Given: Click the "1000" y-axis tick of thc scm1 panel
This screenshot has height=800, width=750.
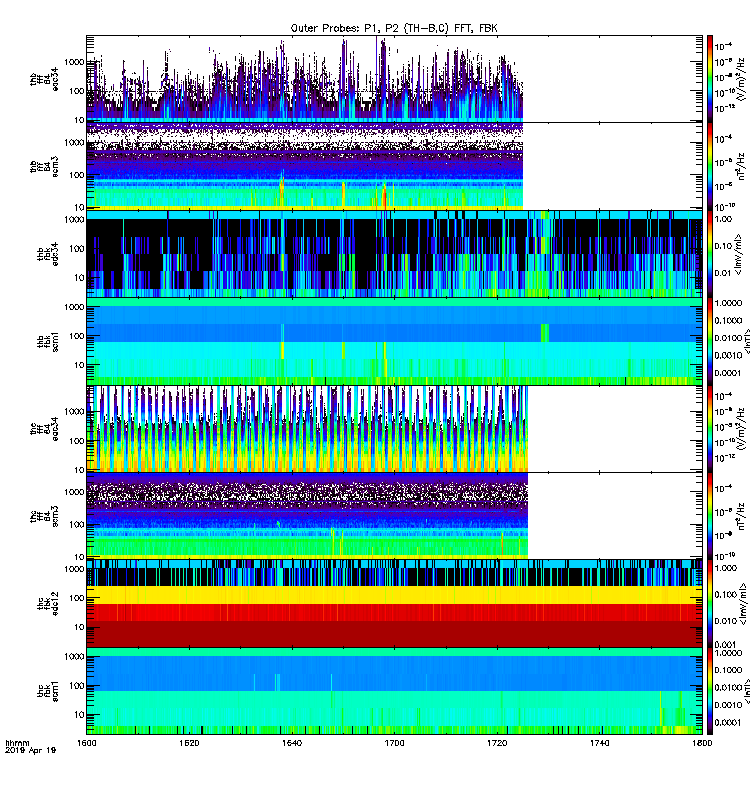Looking at the screenshot, I should click(74, 657).
